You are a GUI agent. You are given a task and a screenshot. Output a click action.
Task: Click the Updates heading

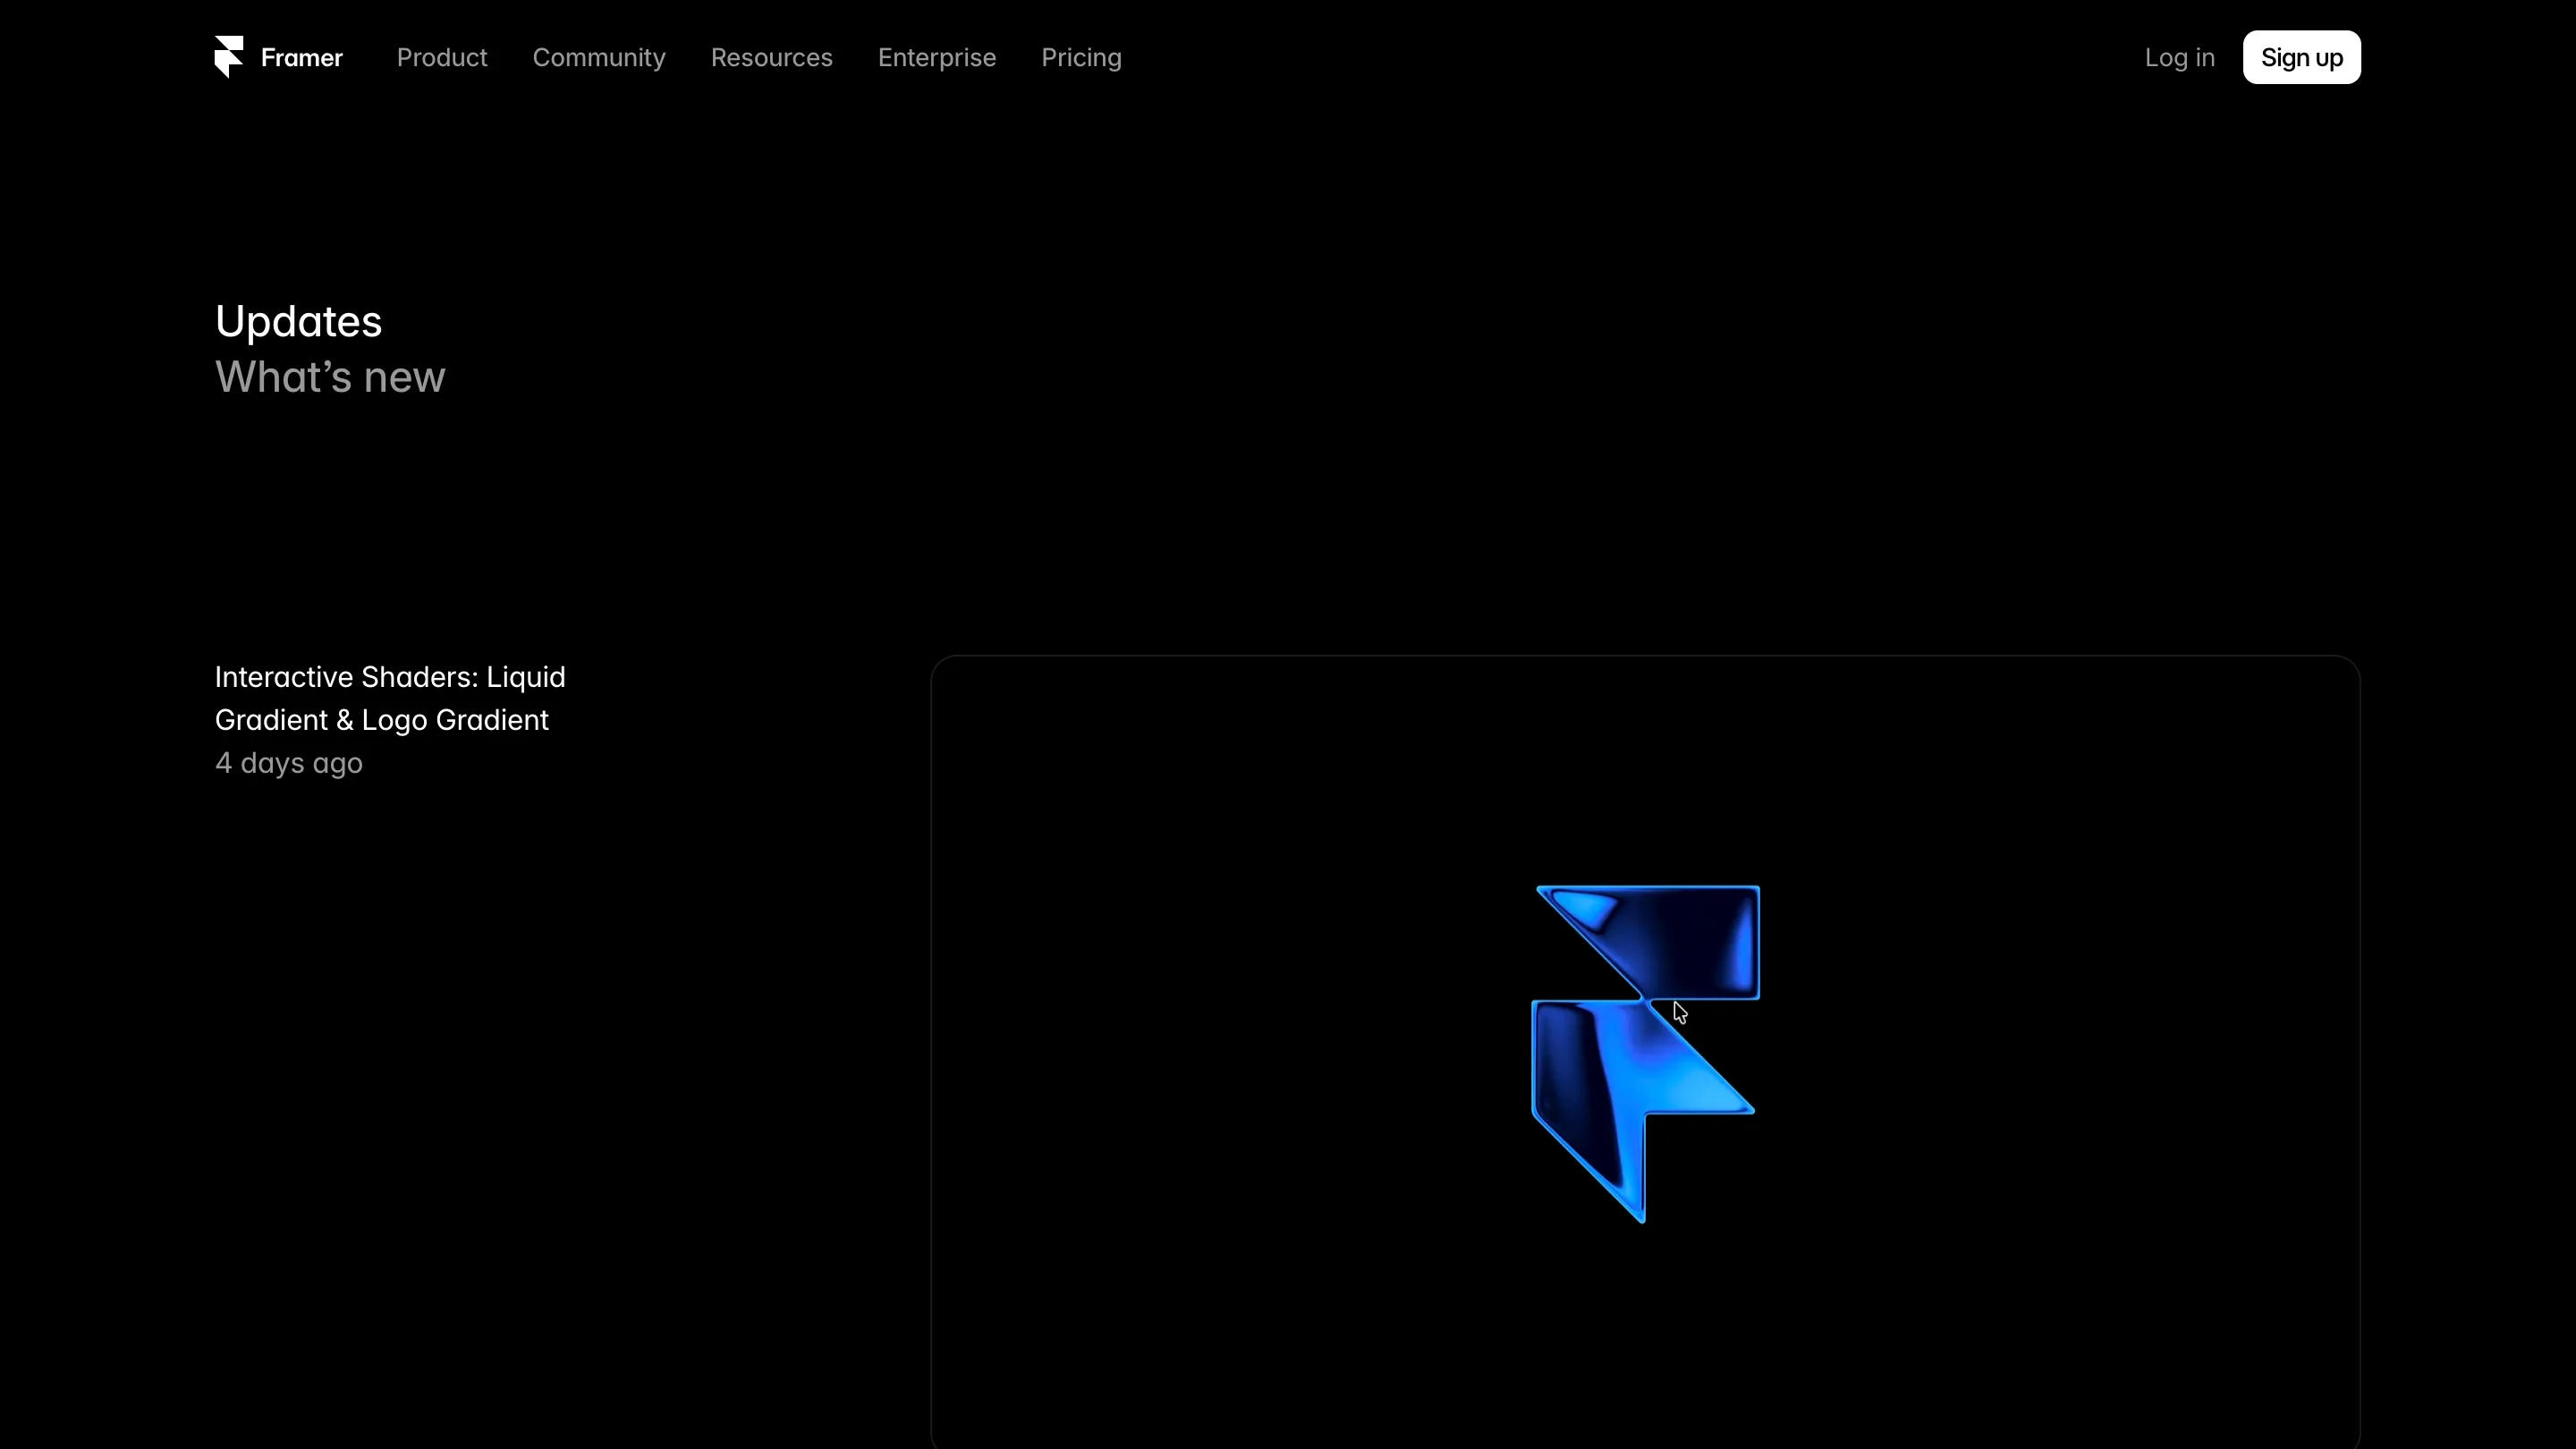tap(298, 321)
